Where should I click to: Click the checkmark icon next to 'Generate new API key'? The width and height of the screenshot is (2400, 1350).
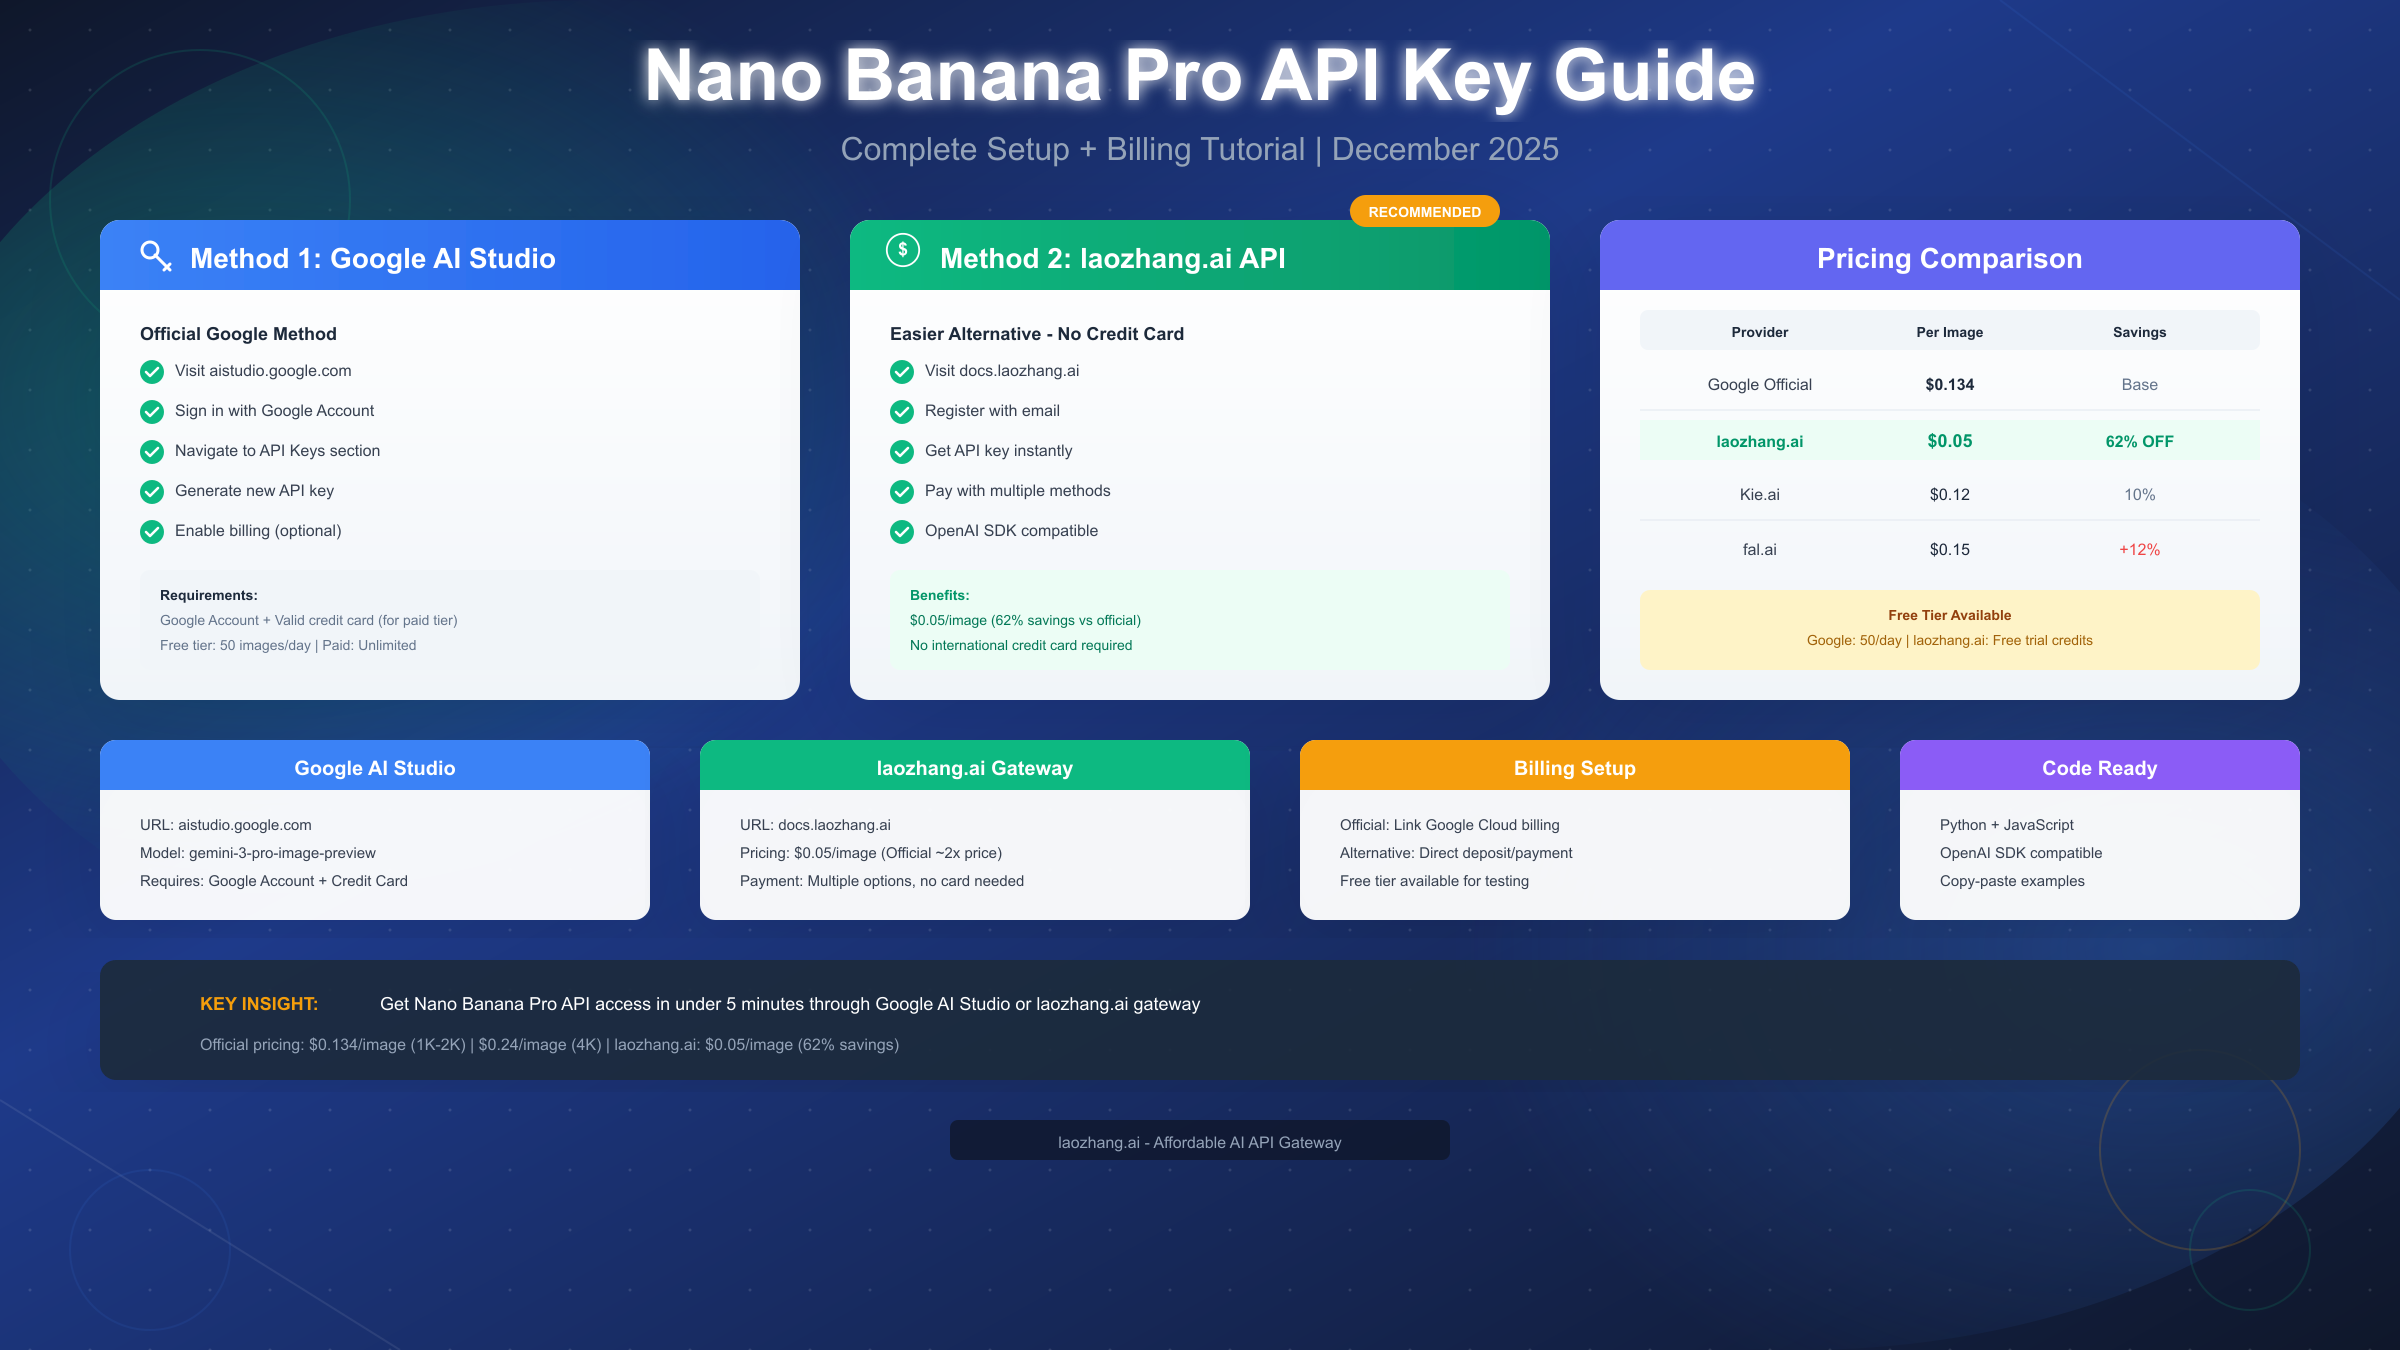(x=152, y=491)
